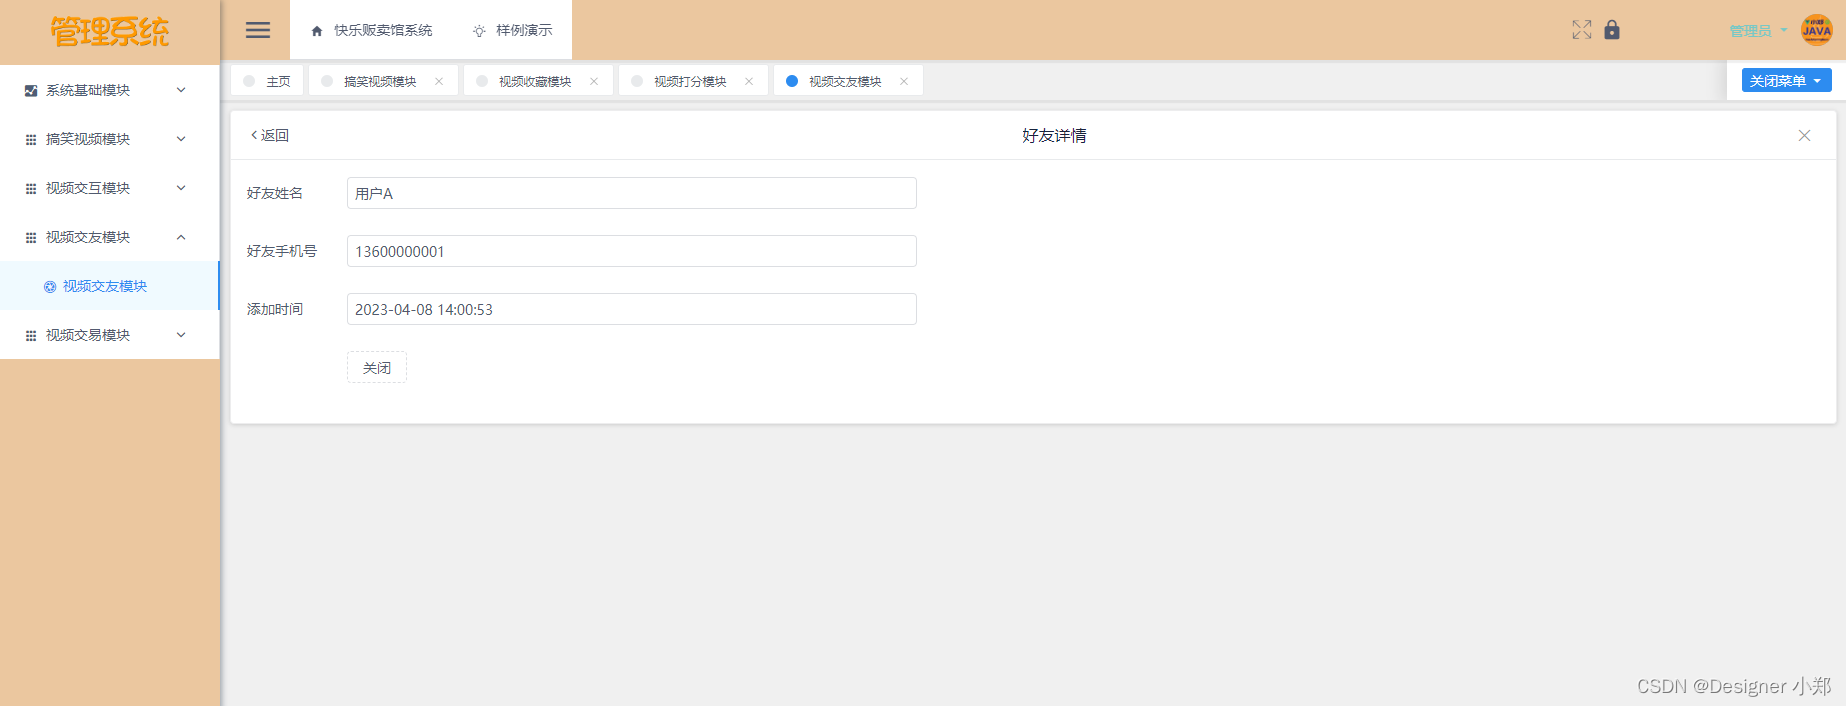Click the 好友详情 heading text
The width and height of the screenshot is (1846, 706).
coord(1054,136)
